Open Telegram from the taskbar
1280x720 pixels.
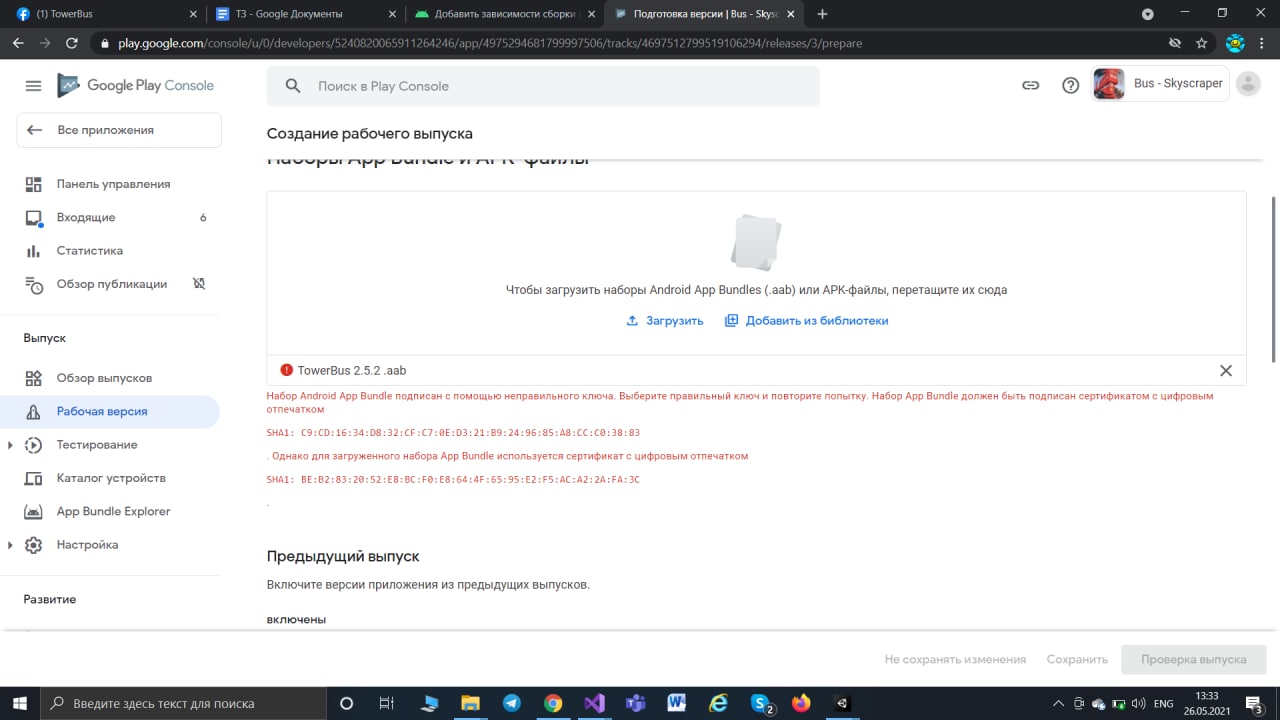click(511, 703)
